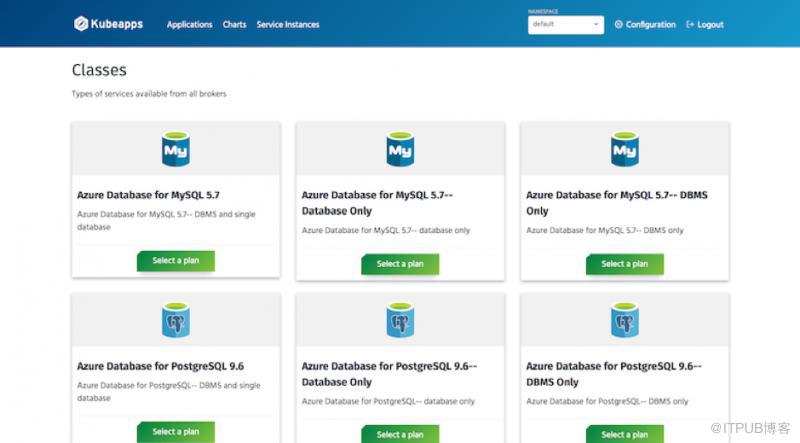
Task: Click MySQL icon on MySQL 5.7 Database Only card
Action: (x=400, y=149)
